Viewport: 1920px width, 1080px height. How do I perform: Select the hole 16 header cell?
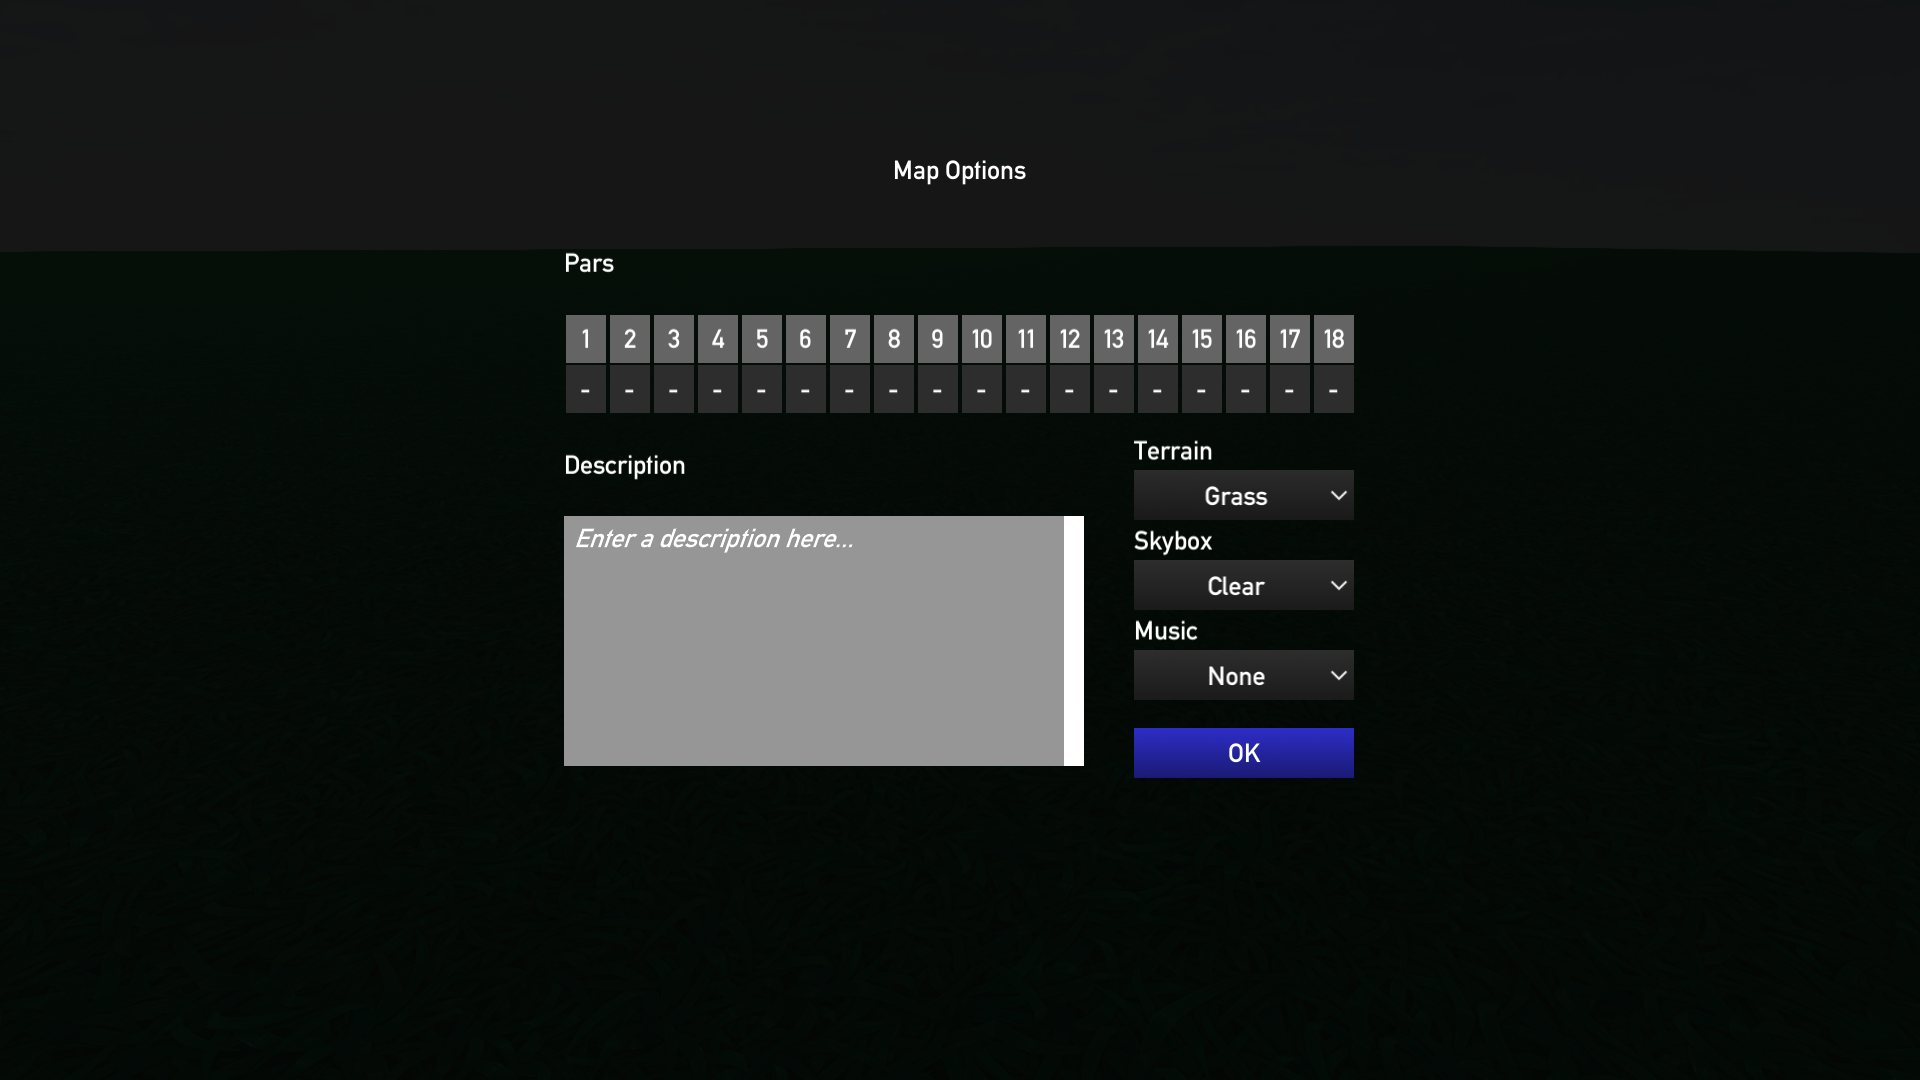(1246, 339)
